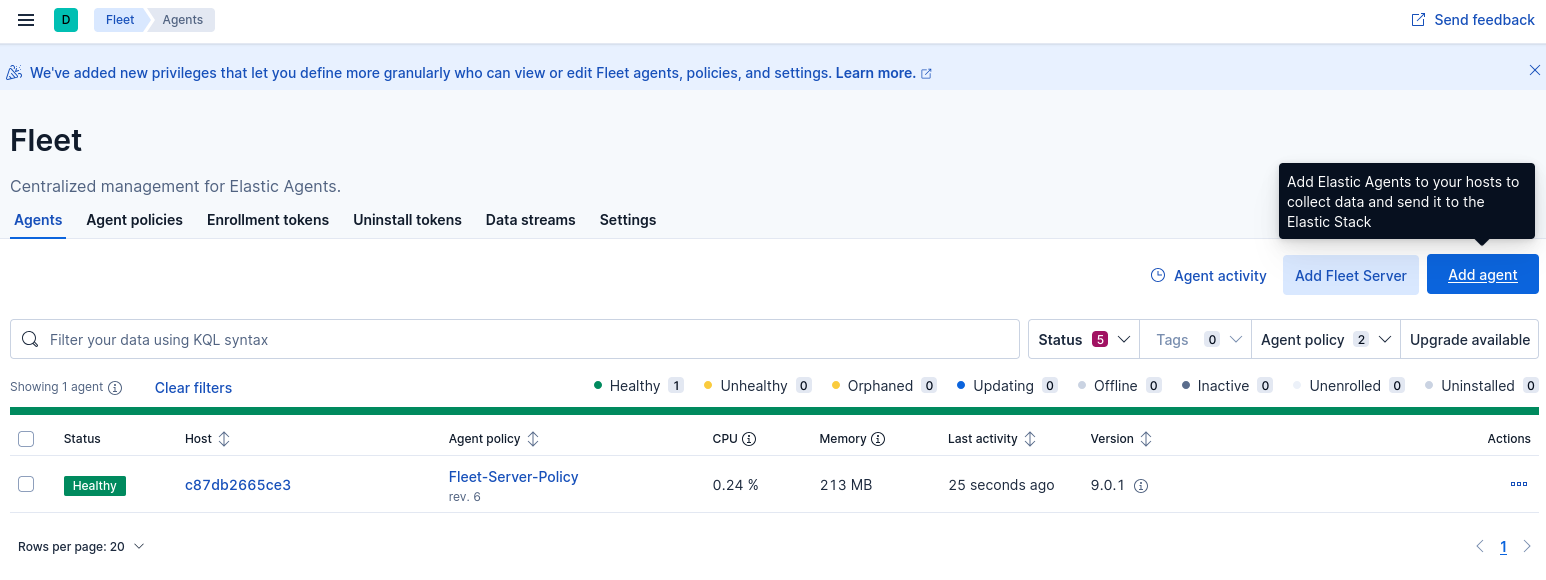
Task: Open the Agent policy filter dropdown
Action: pyautogui.click(x=1326, y=339)
